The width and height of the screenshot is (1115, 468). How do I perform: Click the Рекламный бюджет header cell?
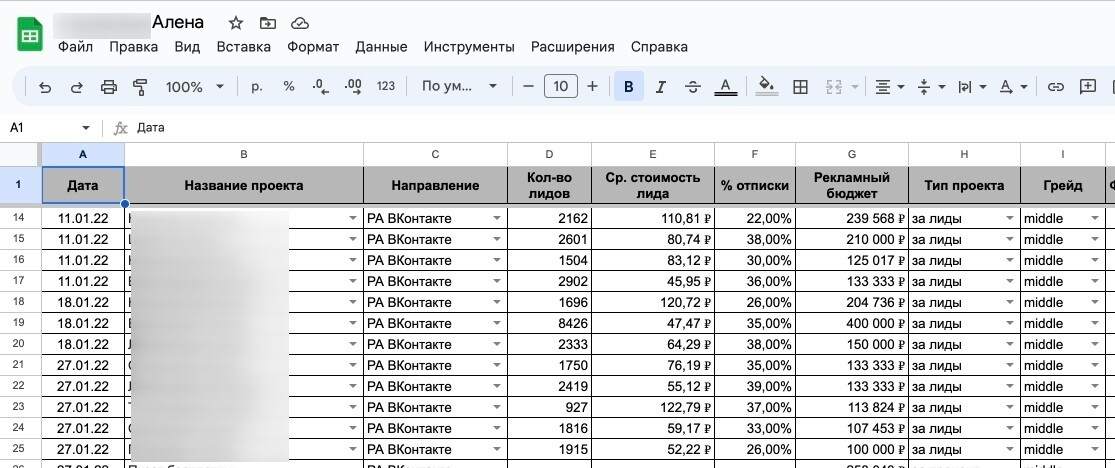[x=852, y=186]
